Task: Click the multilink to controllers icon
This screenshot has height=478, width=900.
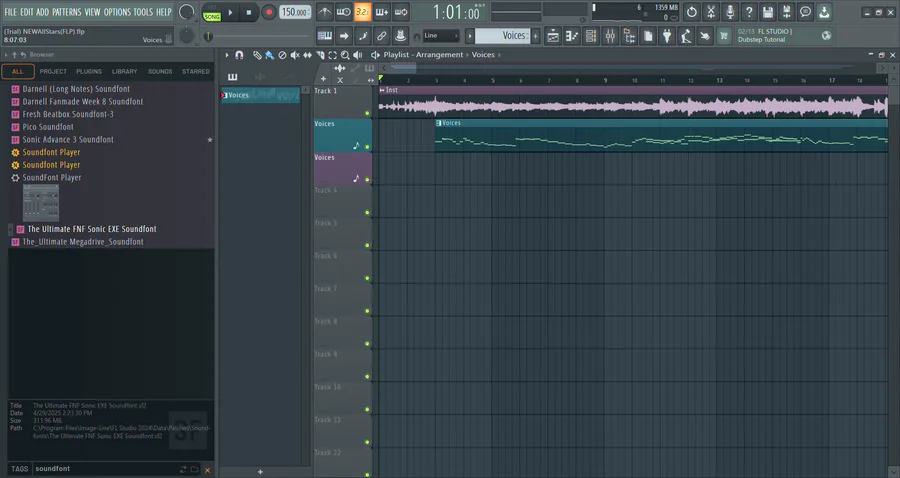Action: (382, 36)
